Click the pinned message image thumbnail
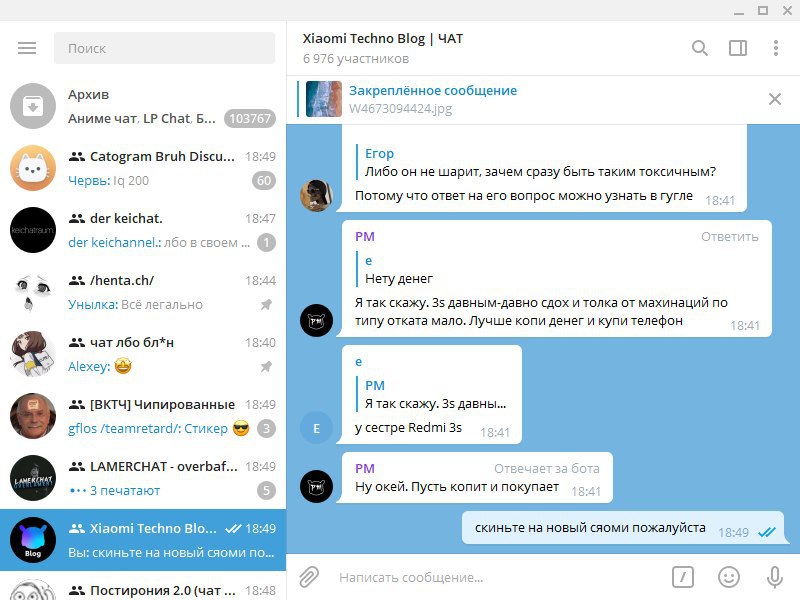The height and width of the screenshot is (600, 800). [x=323, y=99]
